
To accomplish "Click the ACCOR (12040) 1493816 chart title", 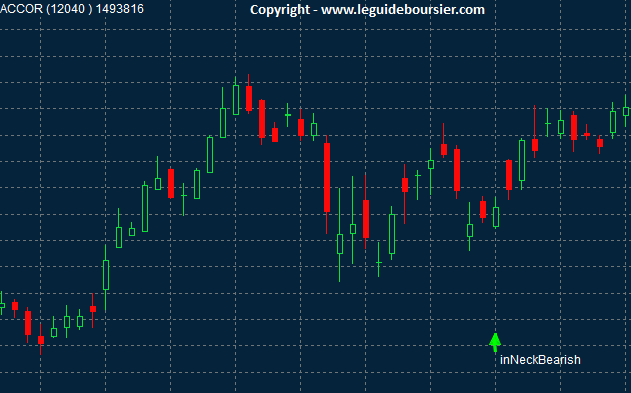I will [72, 9].
